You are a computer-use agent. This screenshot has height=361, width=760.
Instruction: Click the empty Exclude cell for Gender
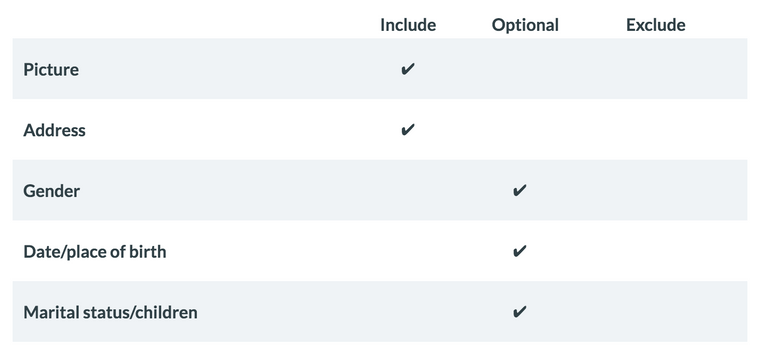click(655, 190)
